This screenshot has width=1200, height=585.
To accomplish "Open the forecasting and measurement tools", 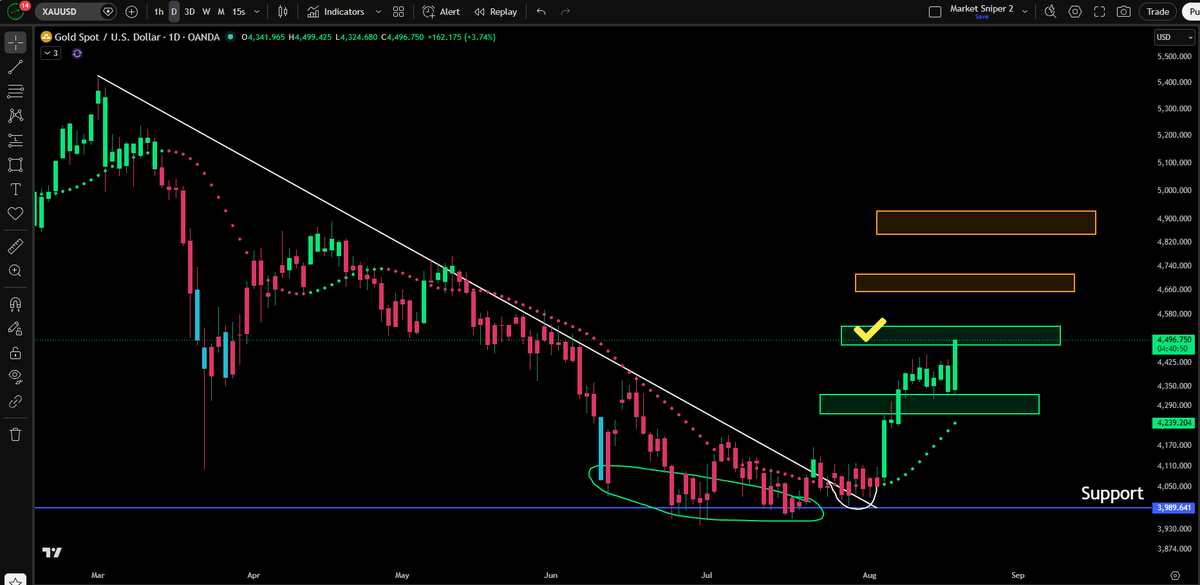I will [x=16, y=140].
